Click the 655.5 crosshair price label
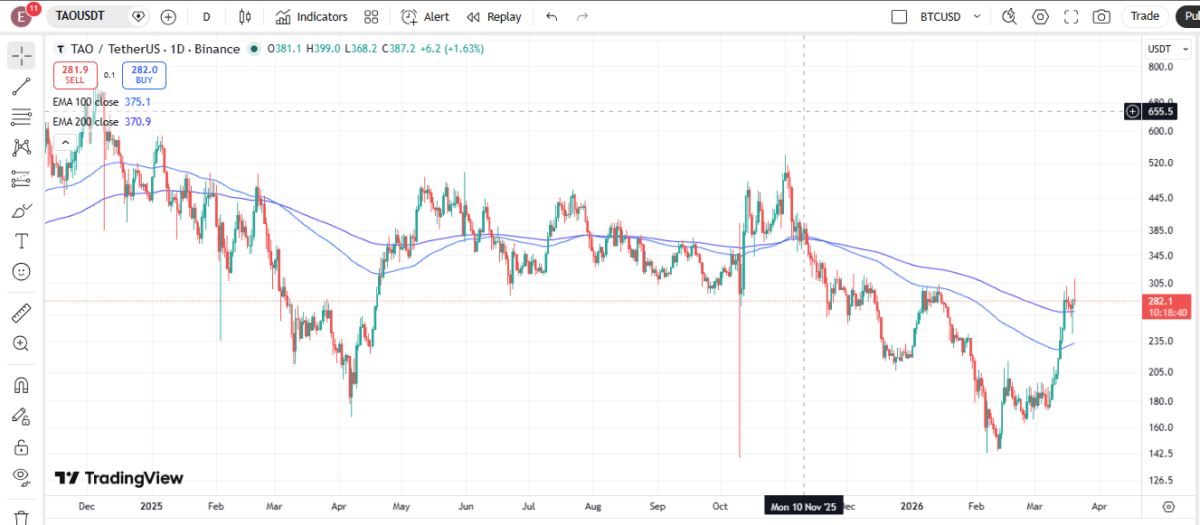 (x=1161, y=111)
